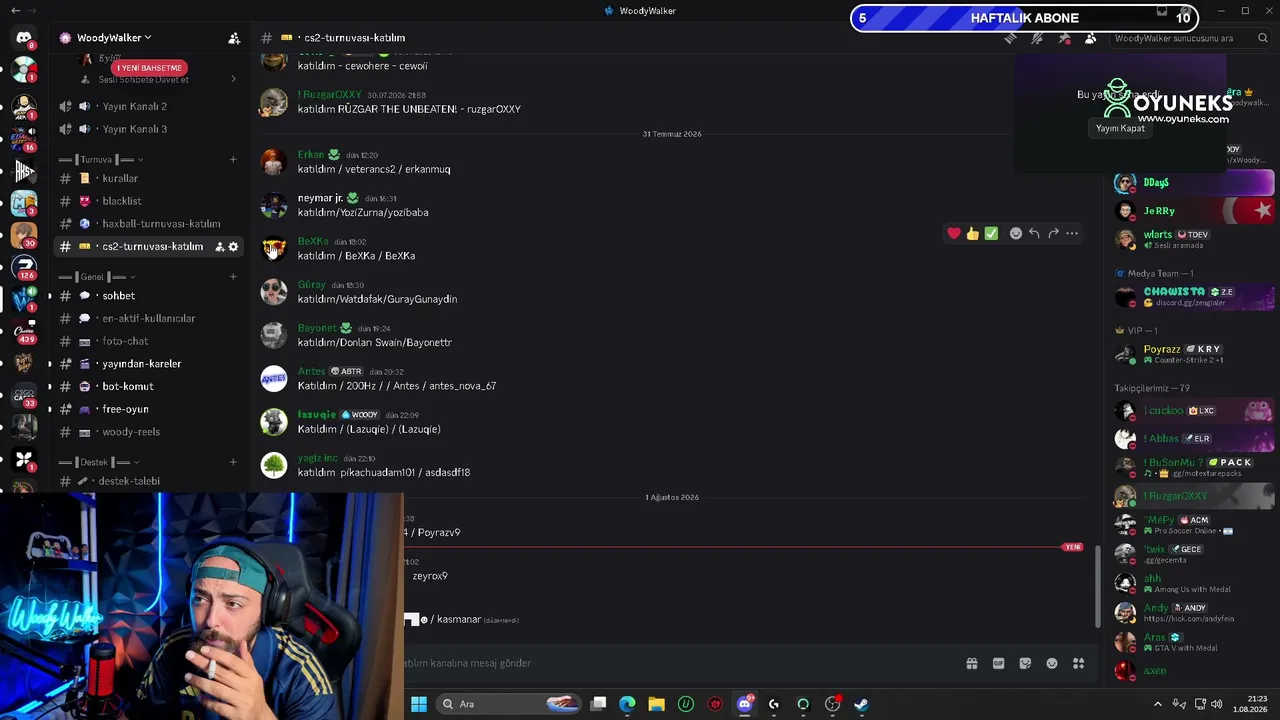Image resolution: width=1280 pixels, height=720 pixels.
Task: Open the bot-komut channel
Action: click(150, 387)
